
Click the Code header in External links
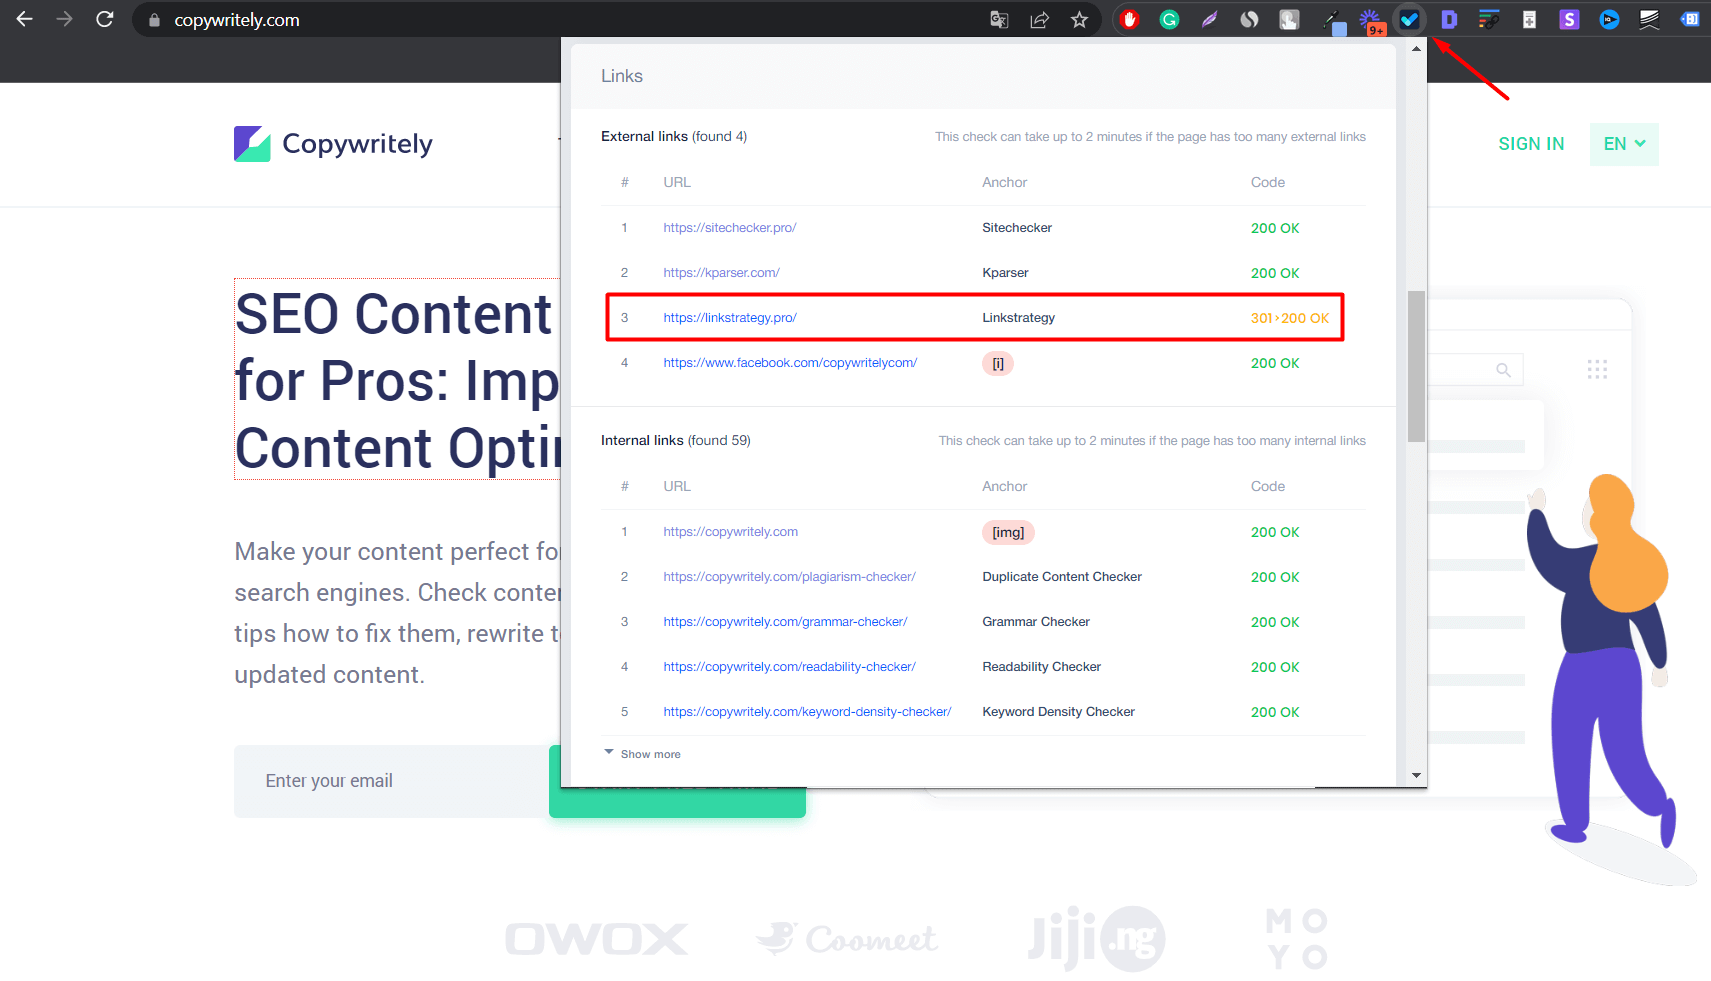pos(1268,182)
